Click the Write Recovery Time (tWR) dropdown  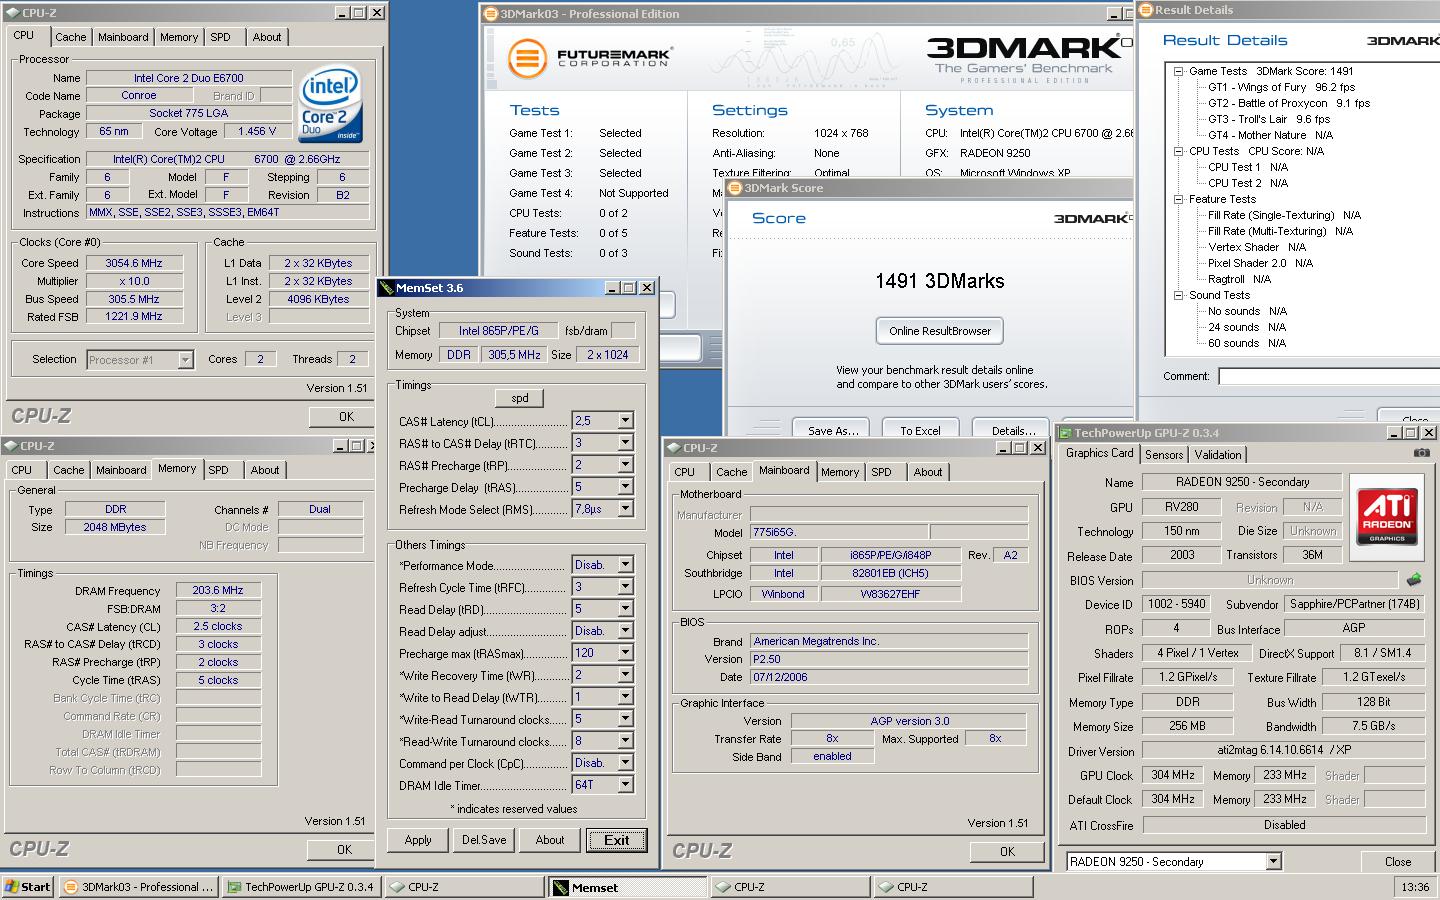(625, 675)
